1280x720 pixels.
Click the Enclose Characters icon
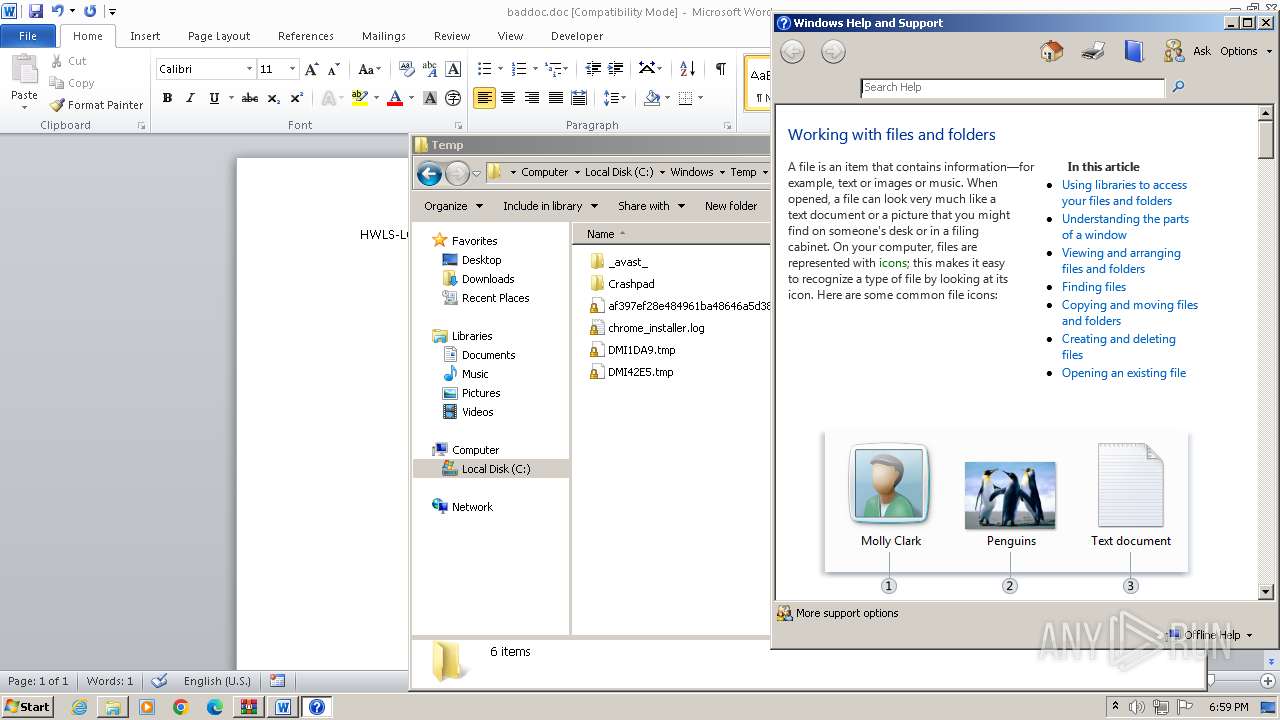(453, 98)
